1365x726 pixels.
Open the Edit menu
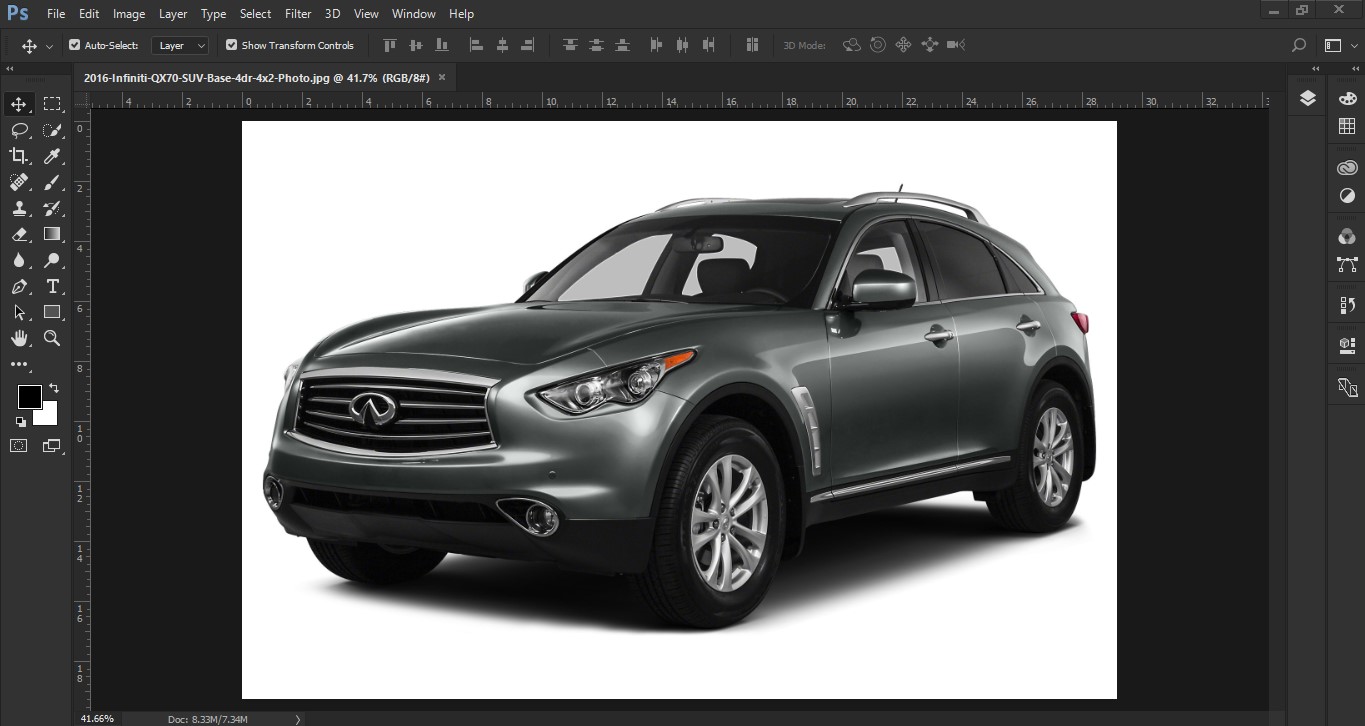89,14
